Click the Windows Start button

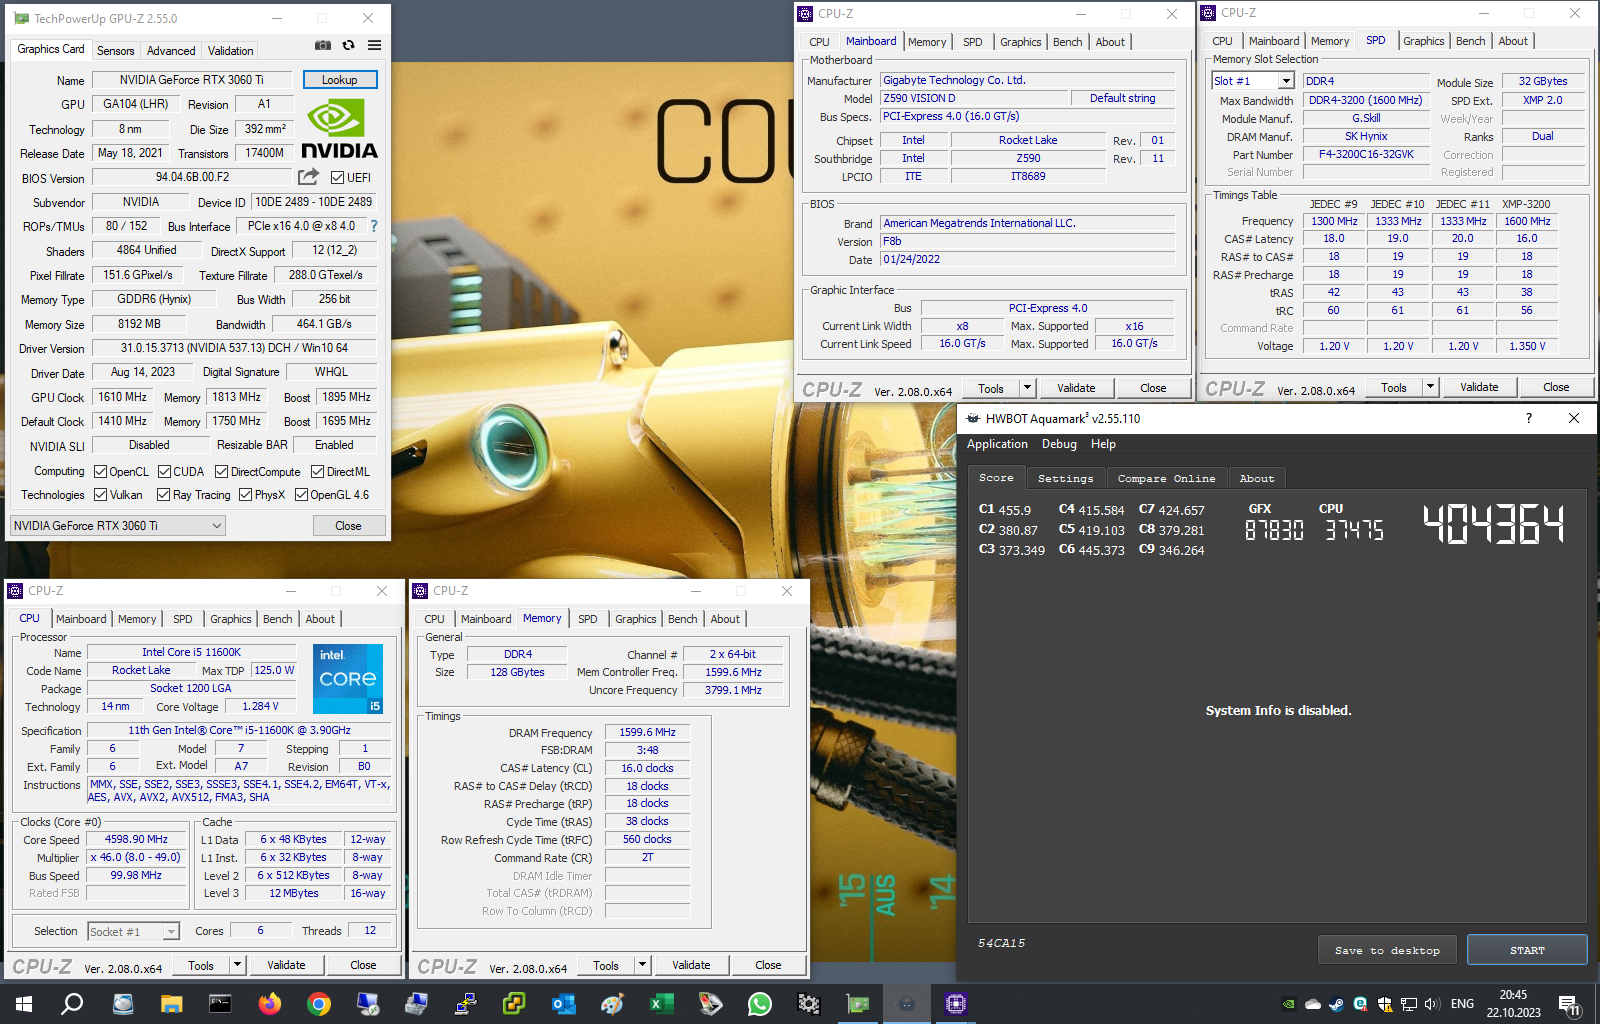point(24,1004)
